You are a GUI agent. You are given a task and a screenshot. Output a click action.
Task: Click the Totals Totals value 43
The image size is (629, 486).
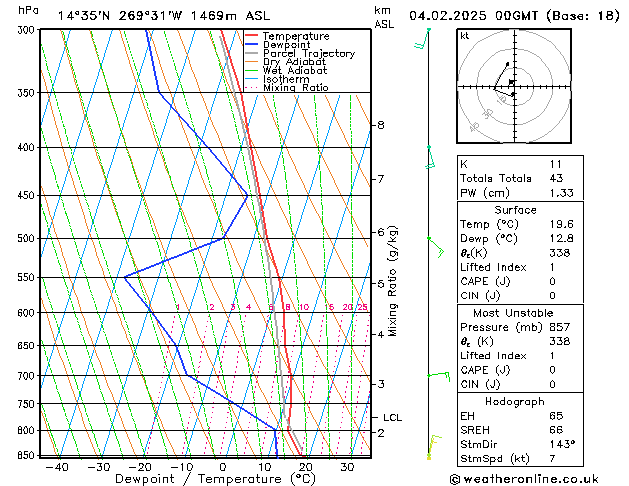point(556,178)
